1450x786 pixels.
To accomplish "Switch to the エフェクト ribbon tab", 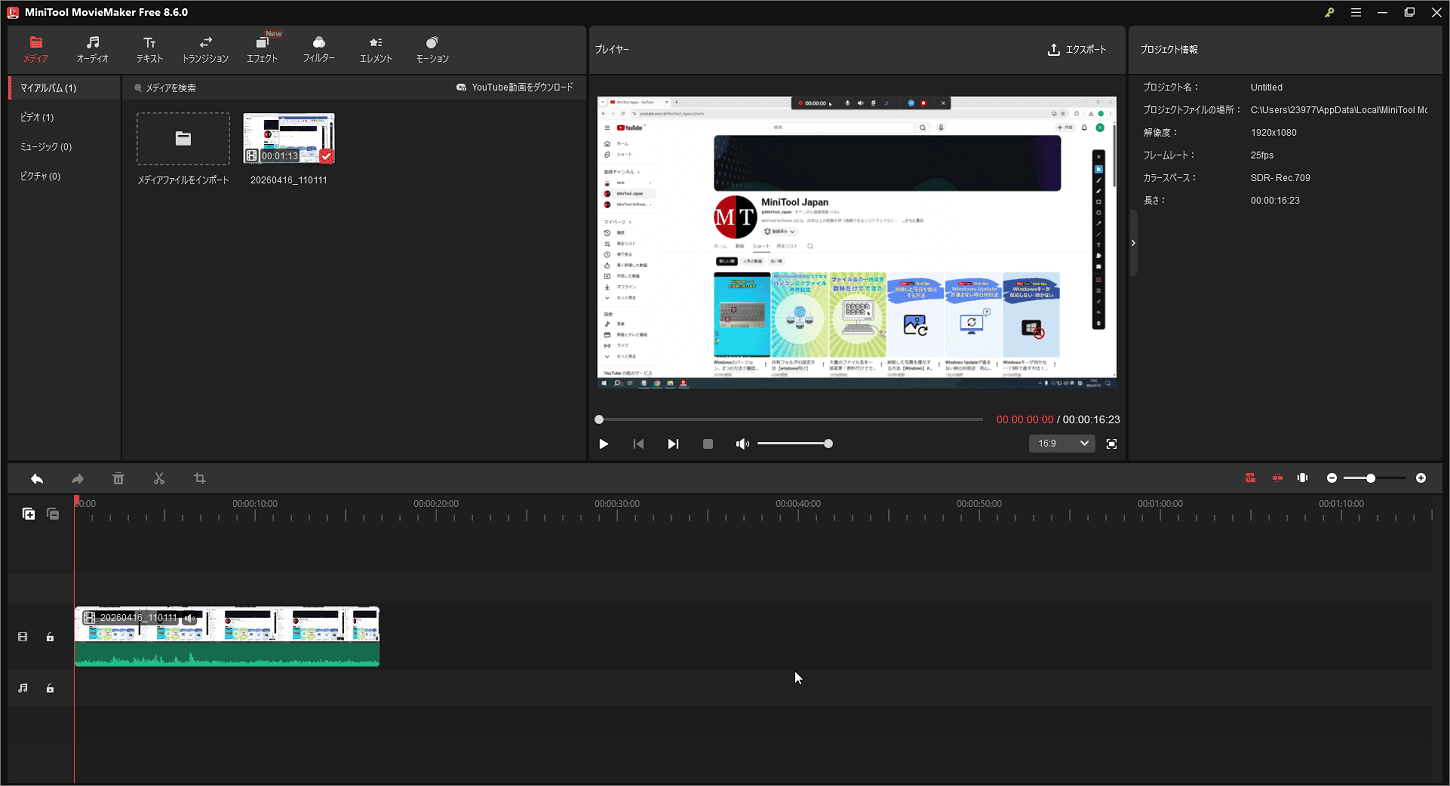I will pos(262,48).
